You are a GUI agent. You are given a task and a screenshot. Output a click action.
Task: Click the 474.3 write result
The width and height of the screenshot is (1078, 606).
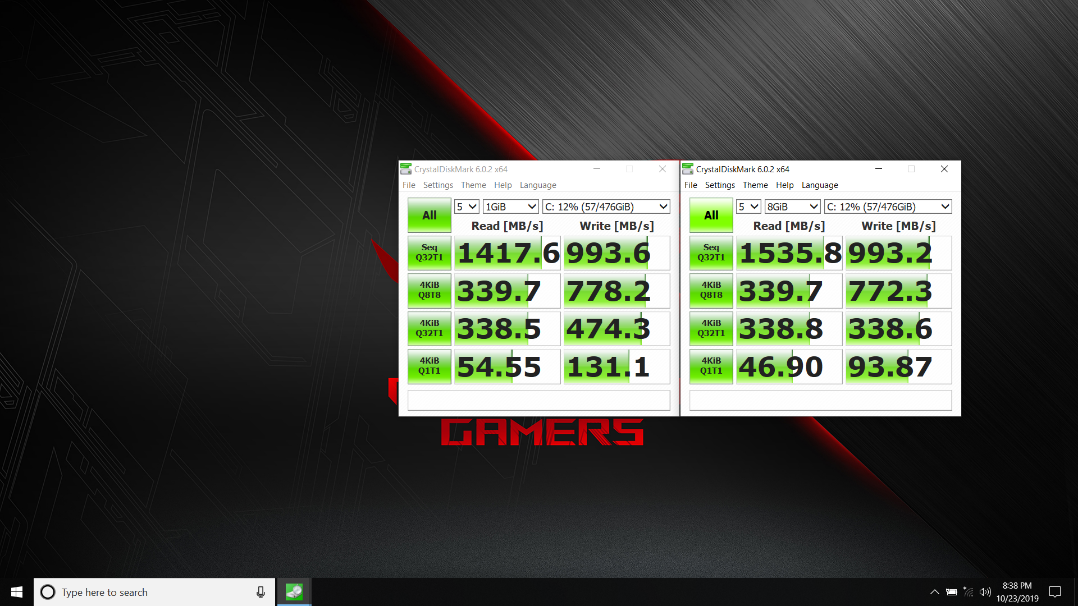pyautogui.click(x=617, y=328)
